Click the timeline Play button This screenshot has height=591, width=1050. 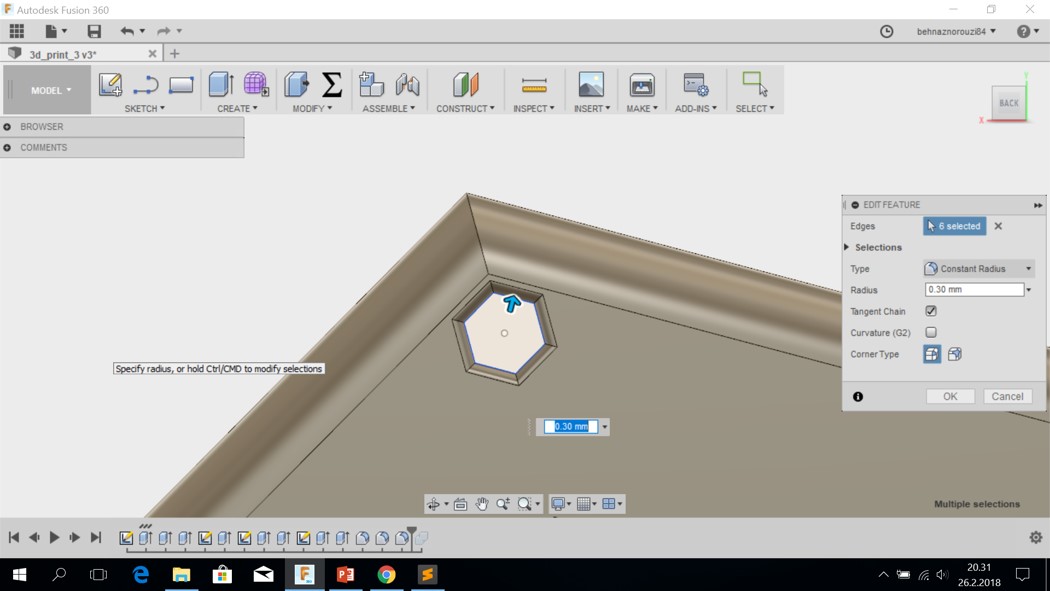click(x=54, y=537)
